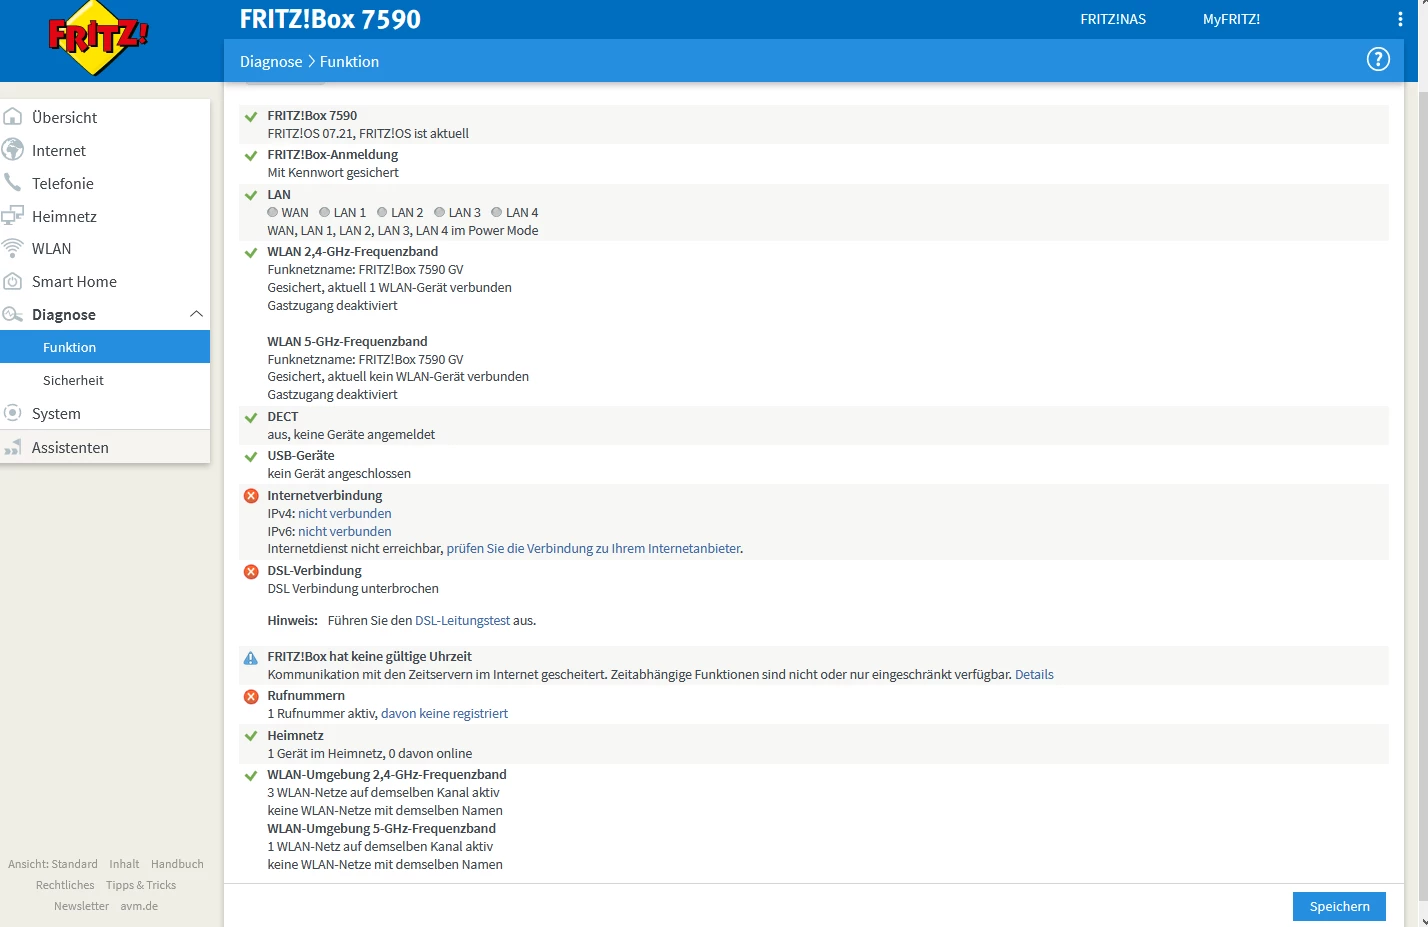Image resolution: width=1428 pixels, height=927 pixels.
Task: Open the Handbuch footer link
Action: [x=177, y=864]
